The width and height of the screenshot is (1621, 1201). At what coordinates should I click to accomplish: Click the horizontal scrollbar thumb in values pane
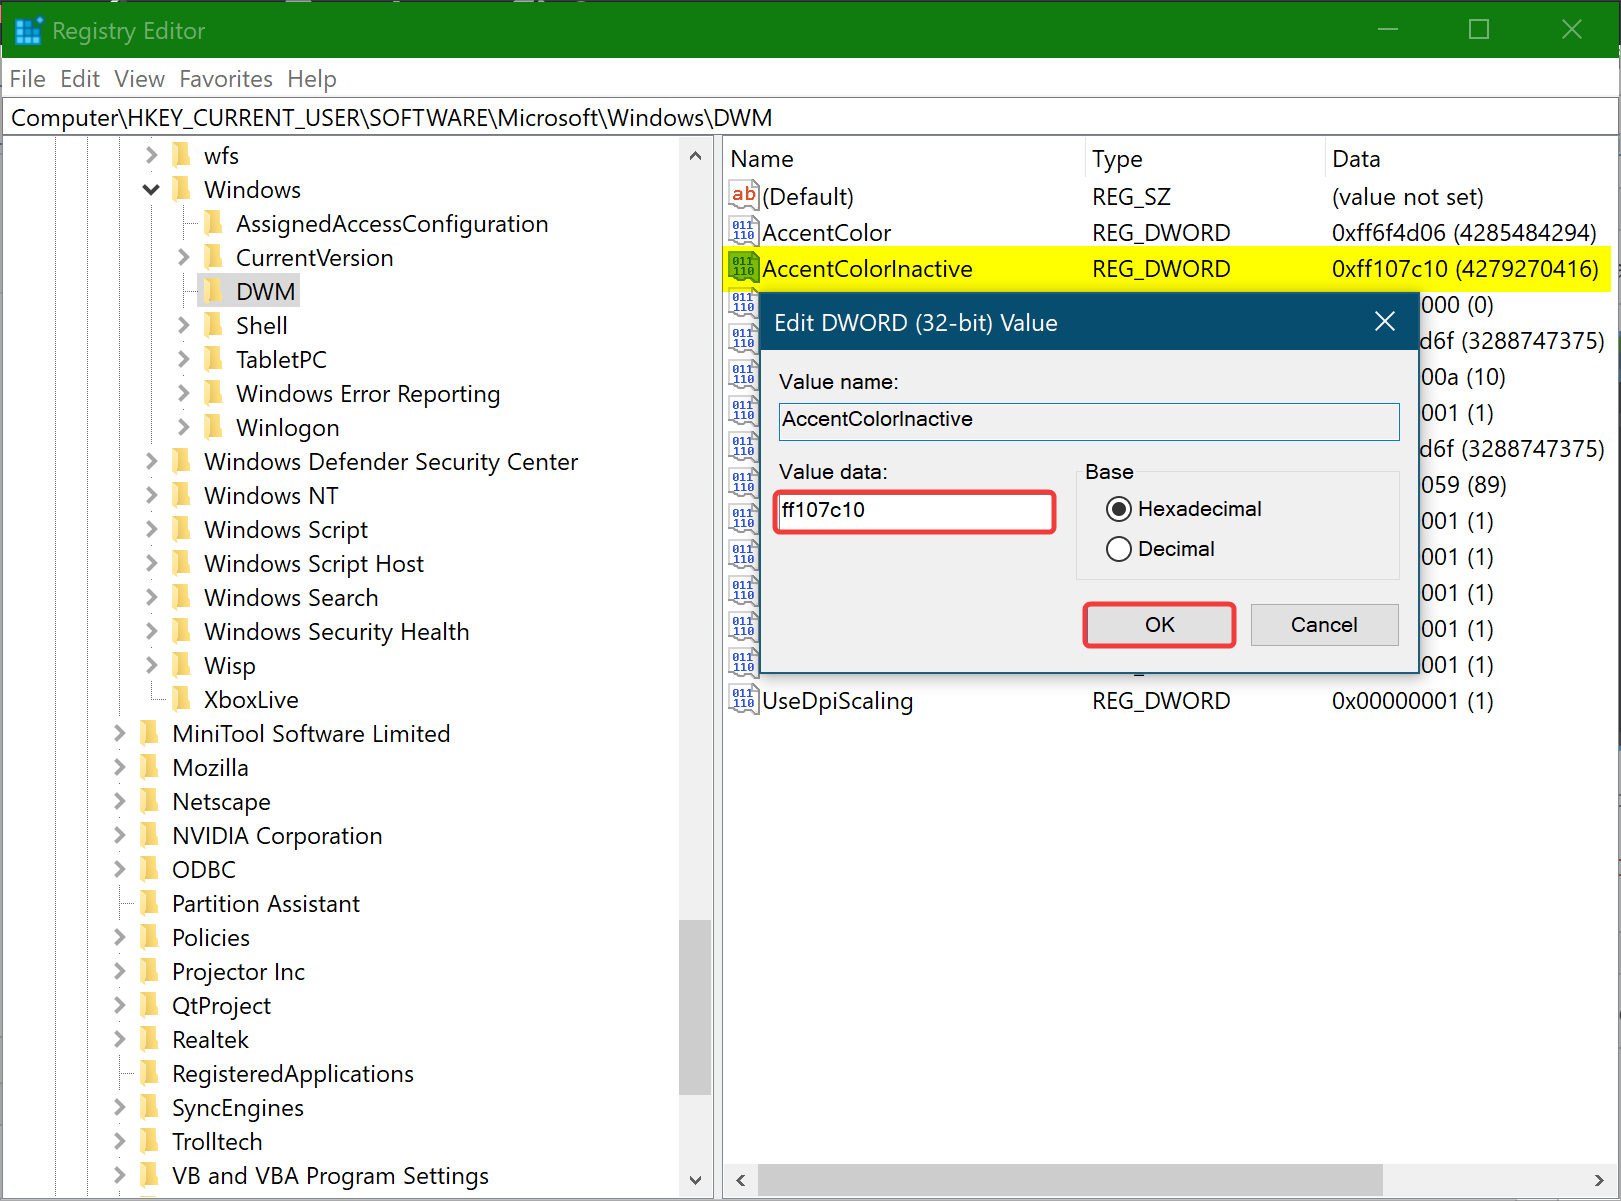coord(1070,1180)
